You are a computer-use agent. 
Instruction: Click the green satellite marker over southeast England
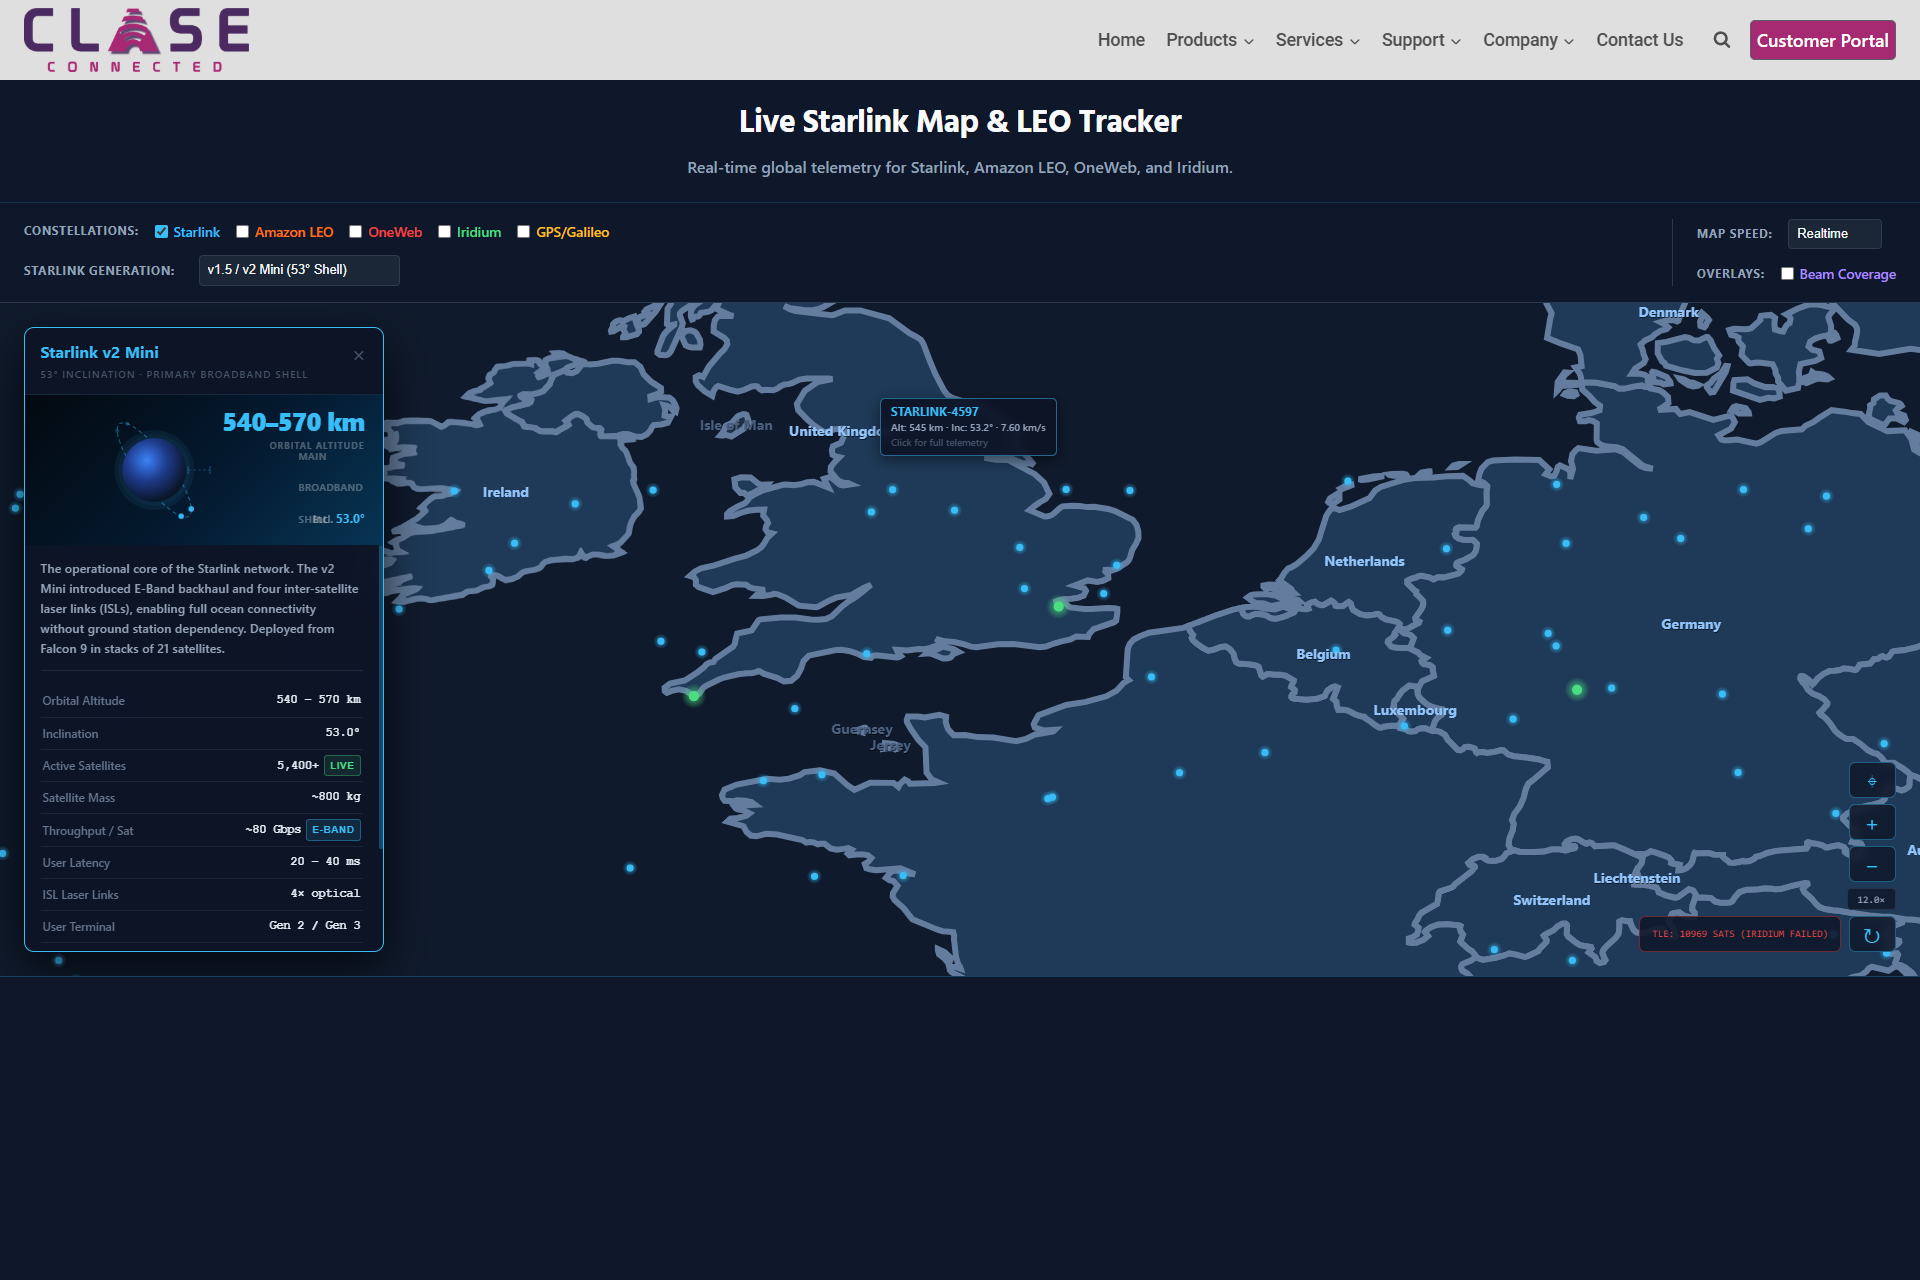1058,606
